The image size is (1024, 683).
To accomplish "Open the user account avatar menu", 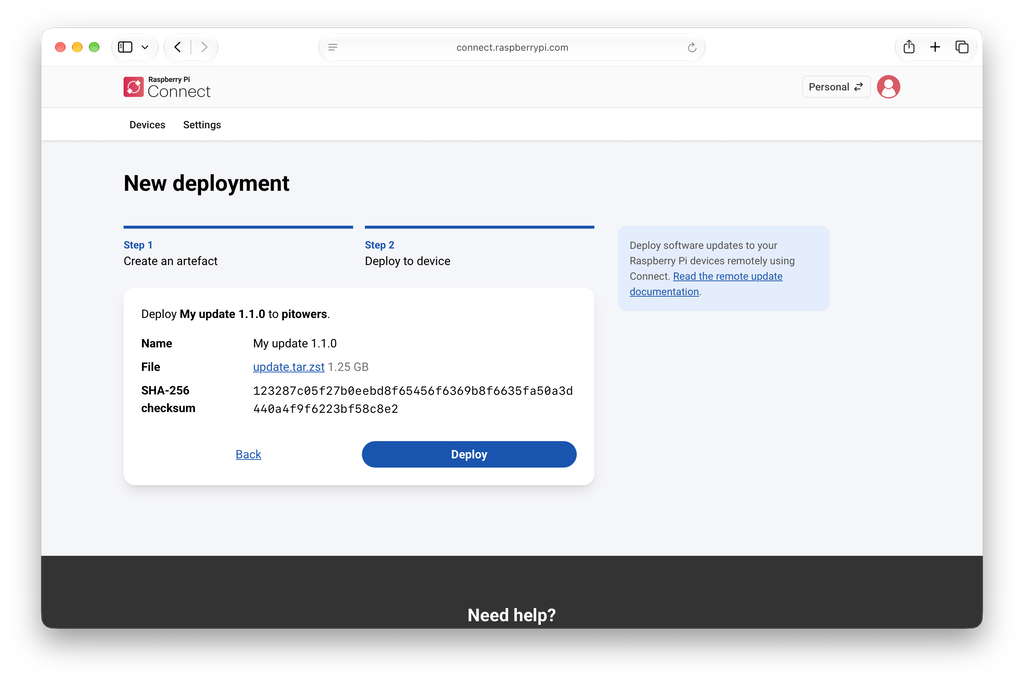I will (x=888, y=87).
